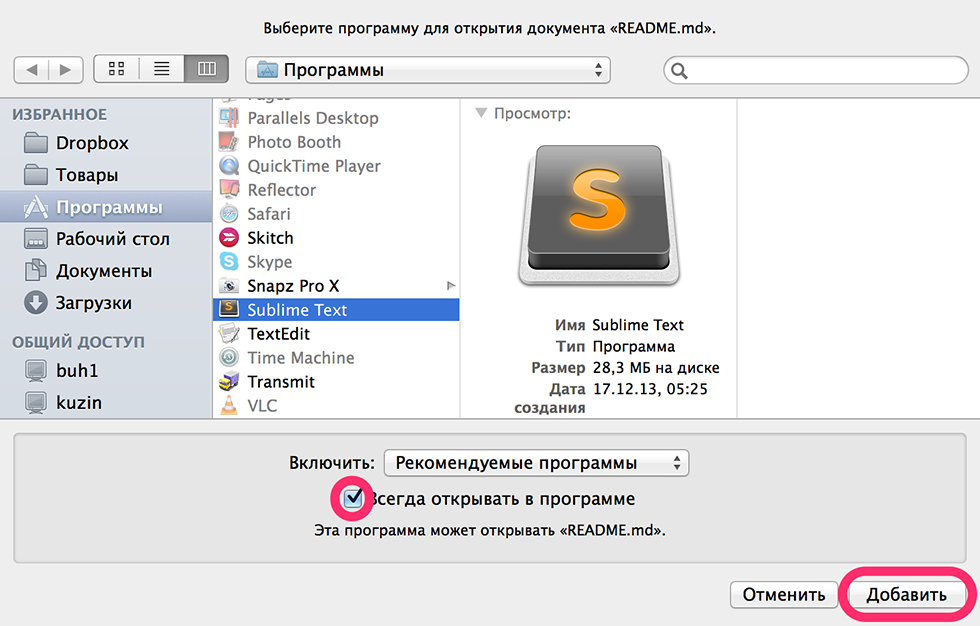
Task: Expand Snapz Pro X folder arrow
Action: (x=451, y=286)
